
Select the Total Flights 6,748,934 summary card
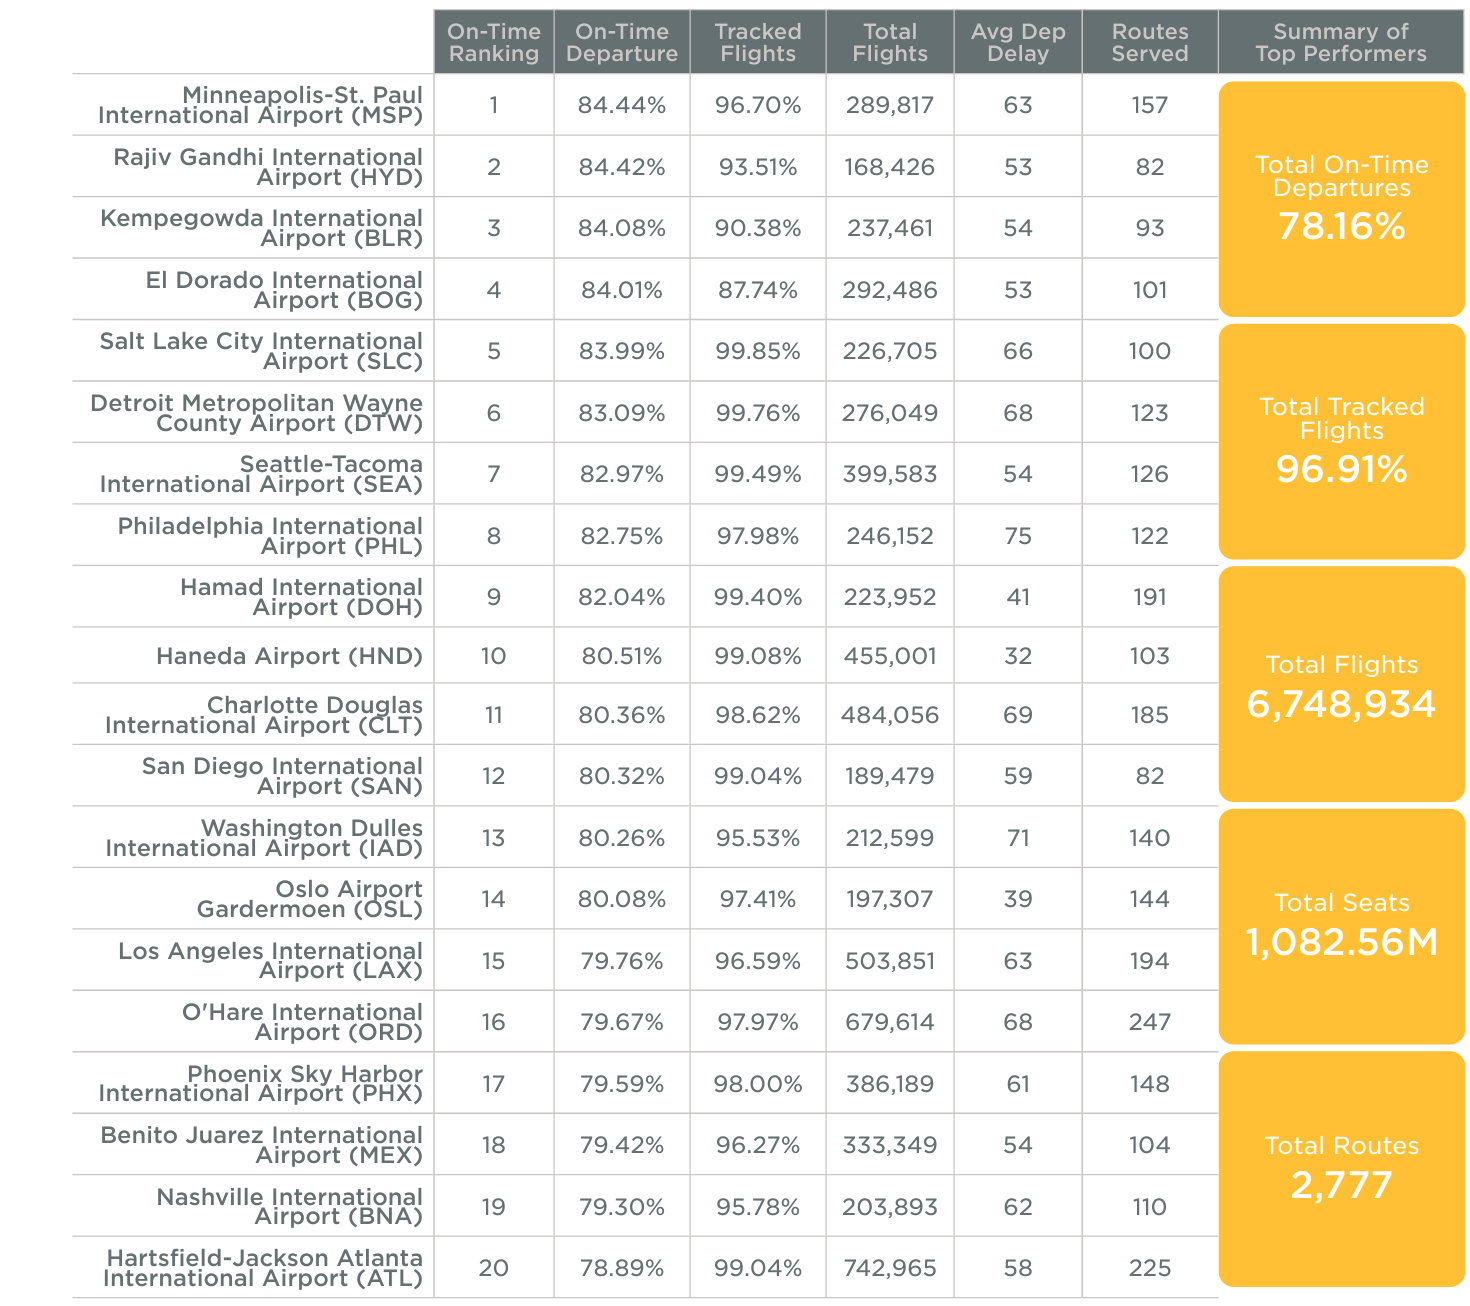tap(1341, 685)
